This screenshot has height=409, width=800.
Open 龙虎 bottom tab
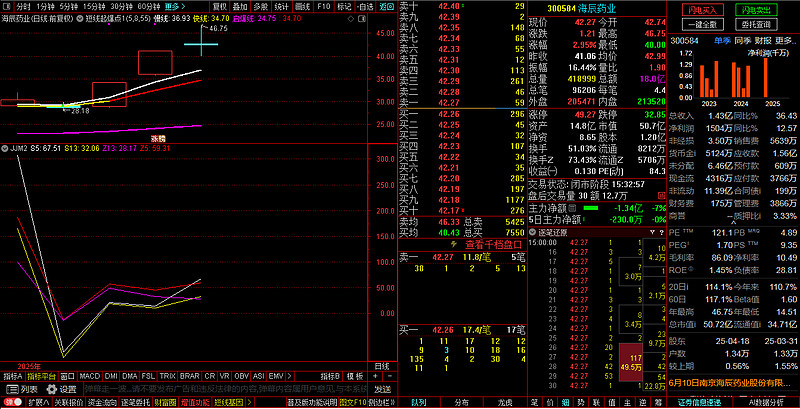pos(506,403)
